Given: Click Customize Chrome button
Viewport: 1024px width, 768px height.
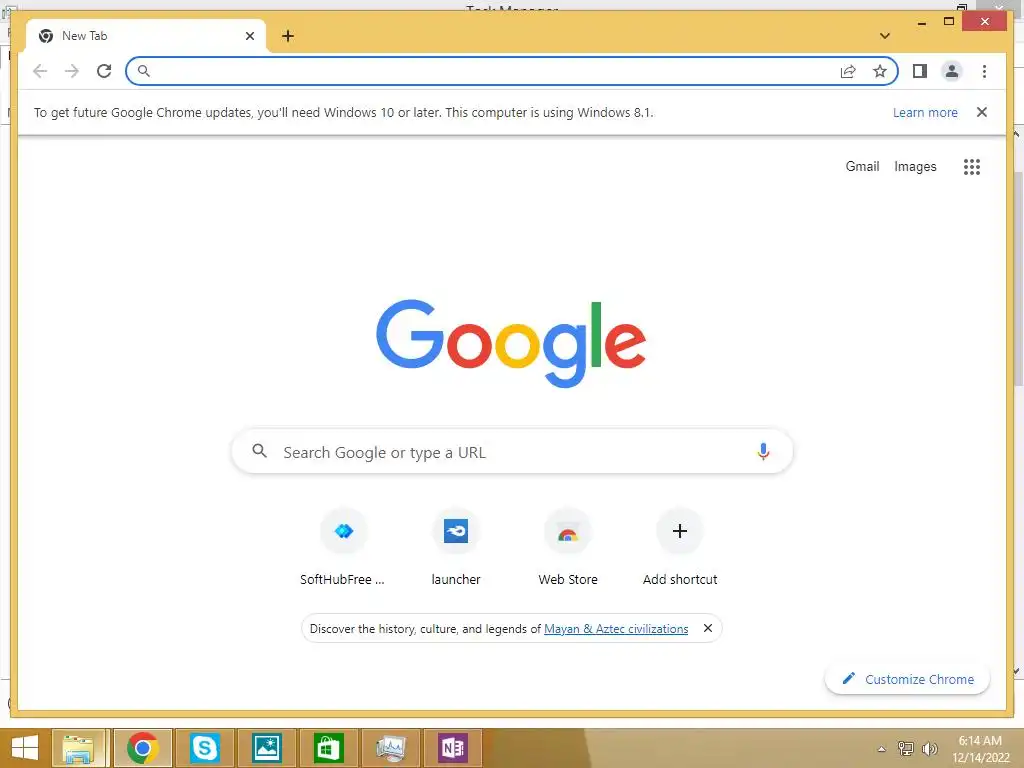Looking at the screenshot, I should tap(907, 679).
